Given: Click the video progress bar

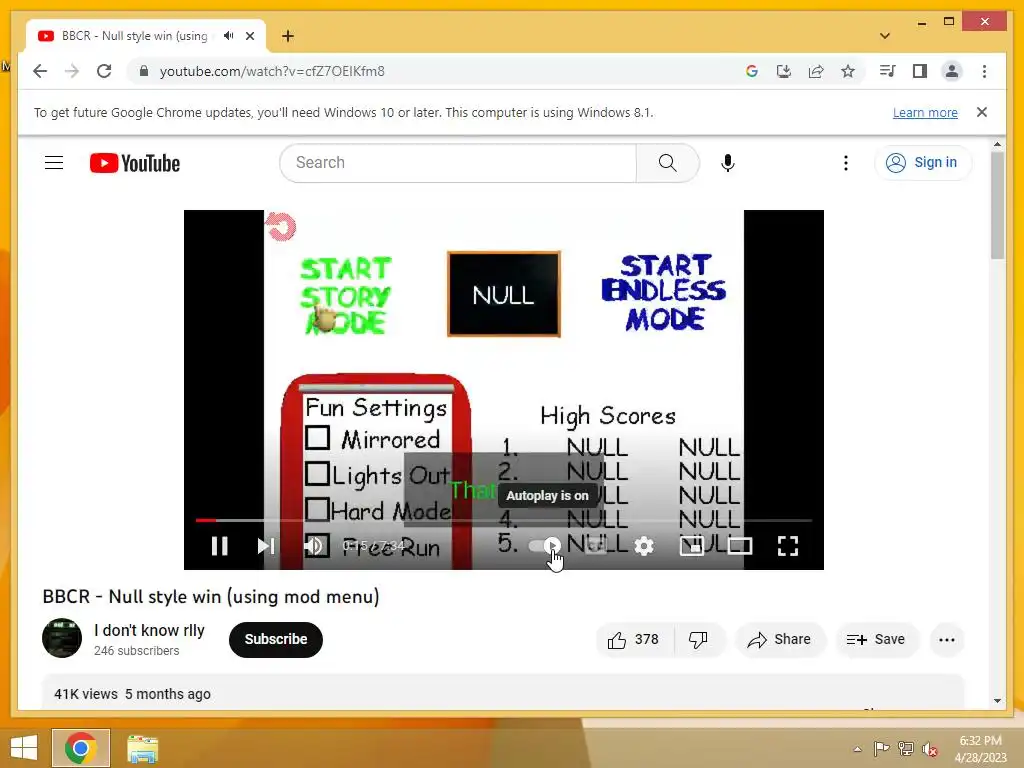Looking at the screenshot, I should click(x=504, y=520).
